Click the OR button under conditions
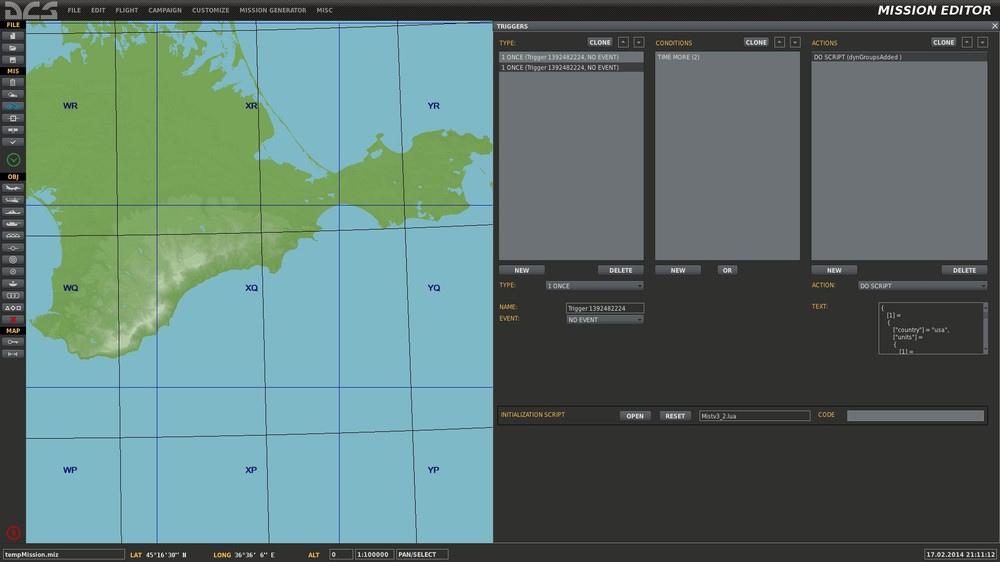Image resolution: width=1000 pixels, height=562 pixels. [727, 270]
